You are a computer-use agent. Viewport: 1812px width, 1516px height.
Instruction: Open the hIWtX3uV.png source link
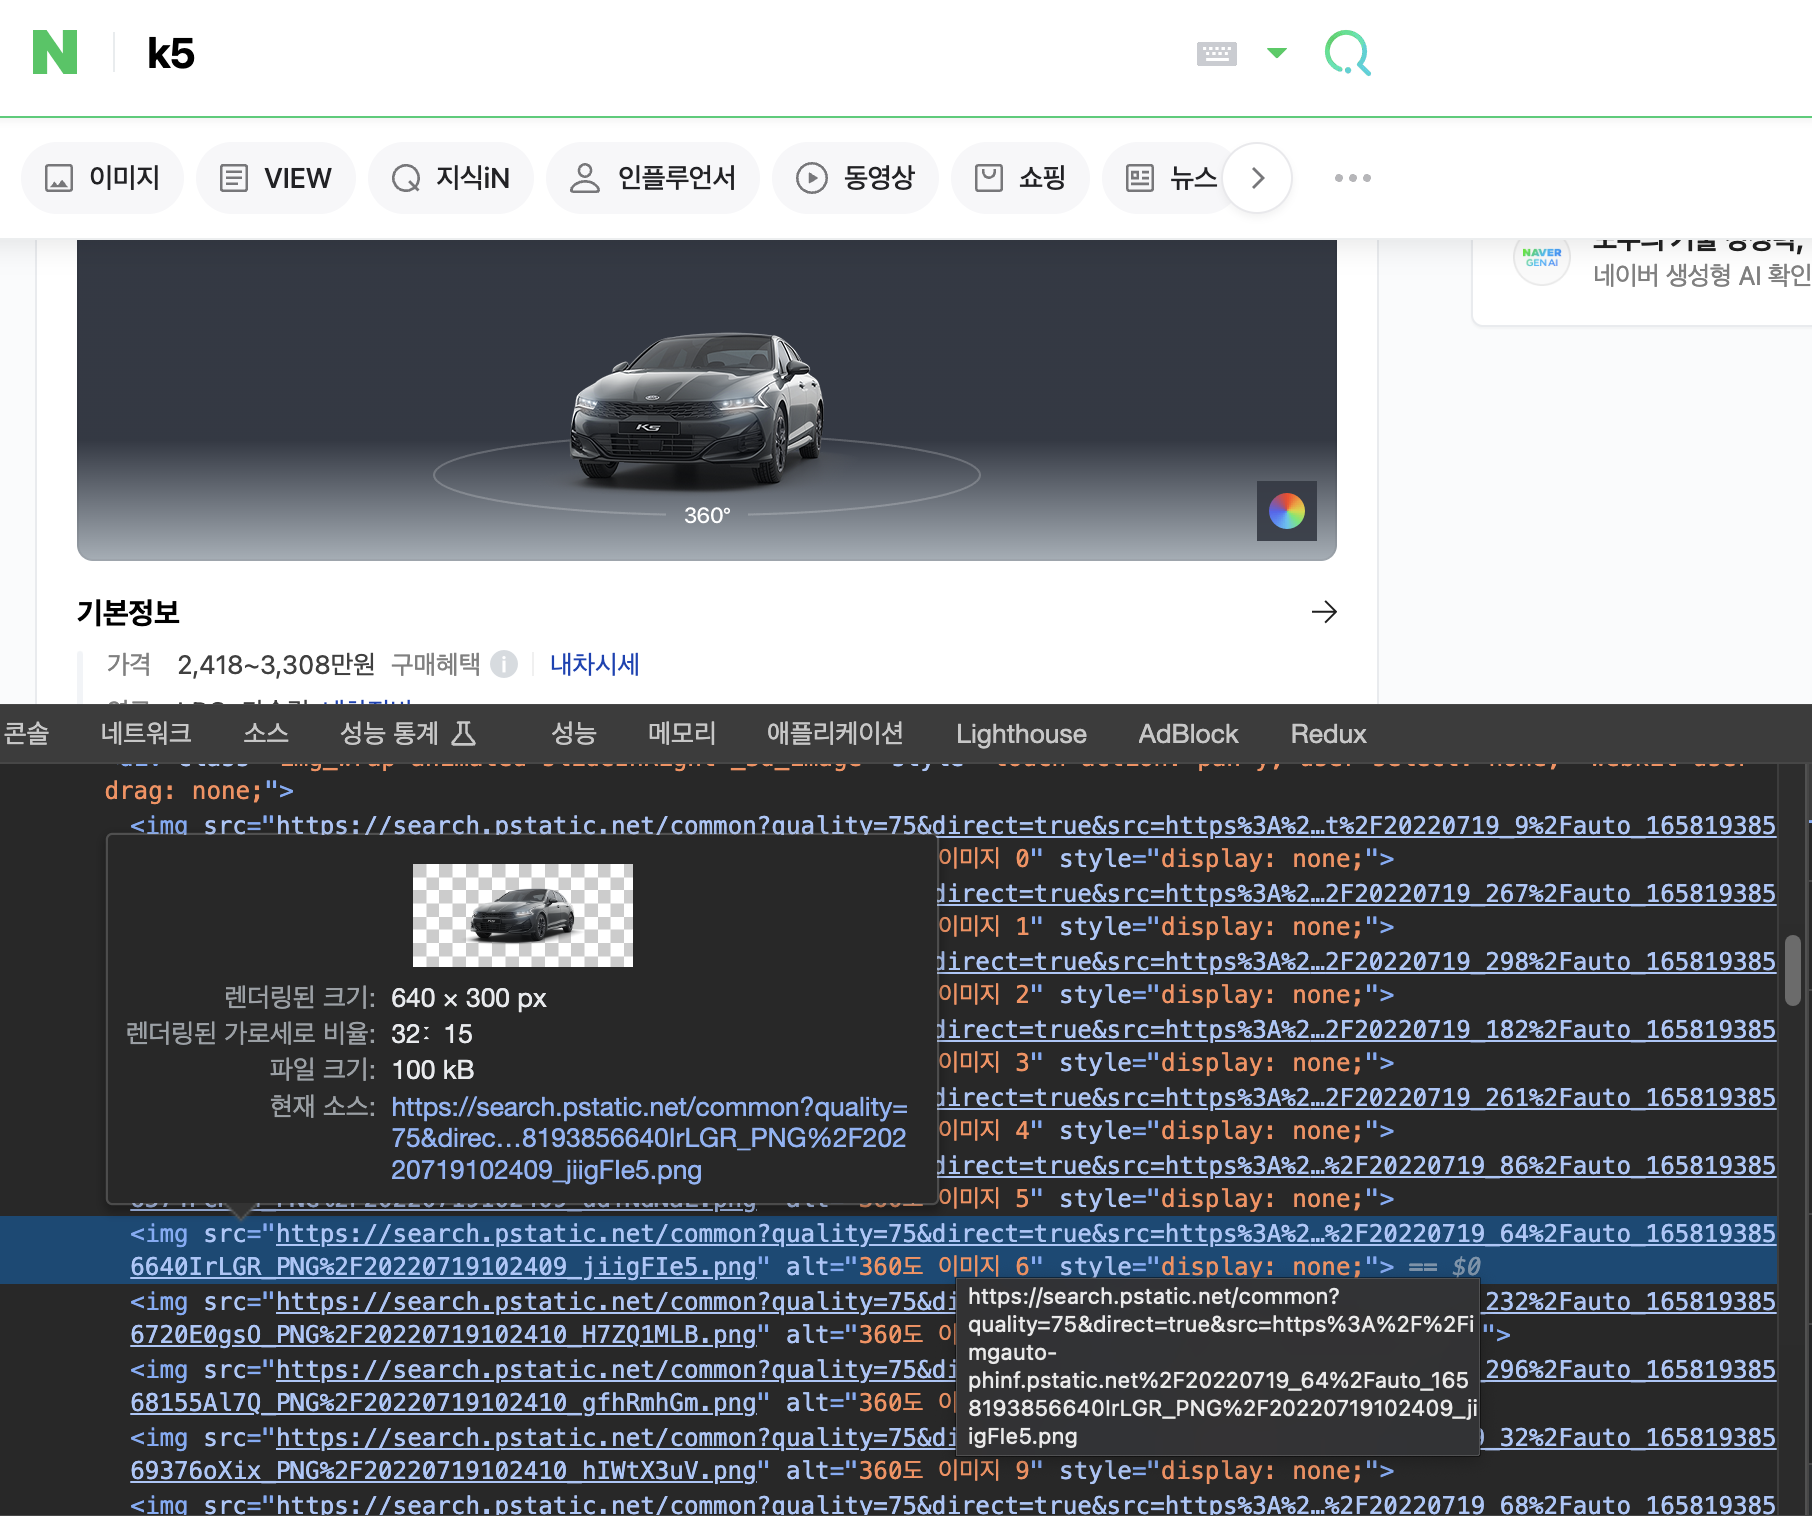[x=443, y=1470]
